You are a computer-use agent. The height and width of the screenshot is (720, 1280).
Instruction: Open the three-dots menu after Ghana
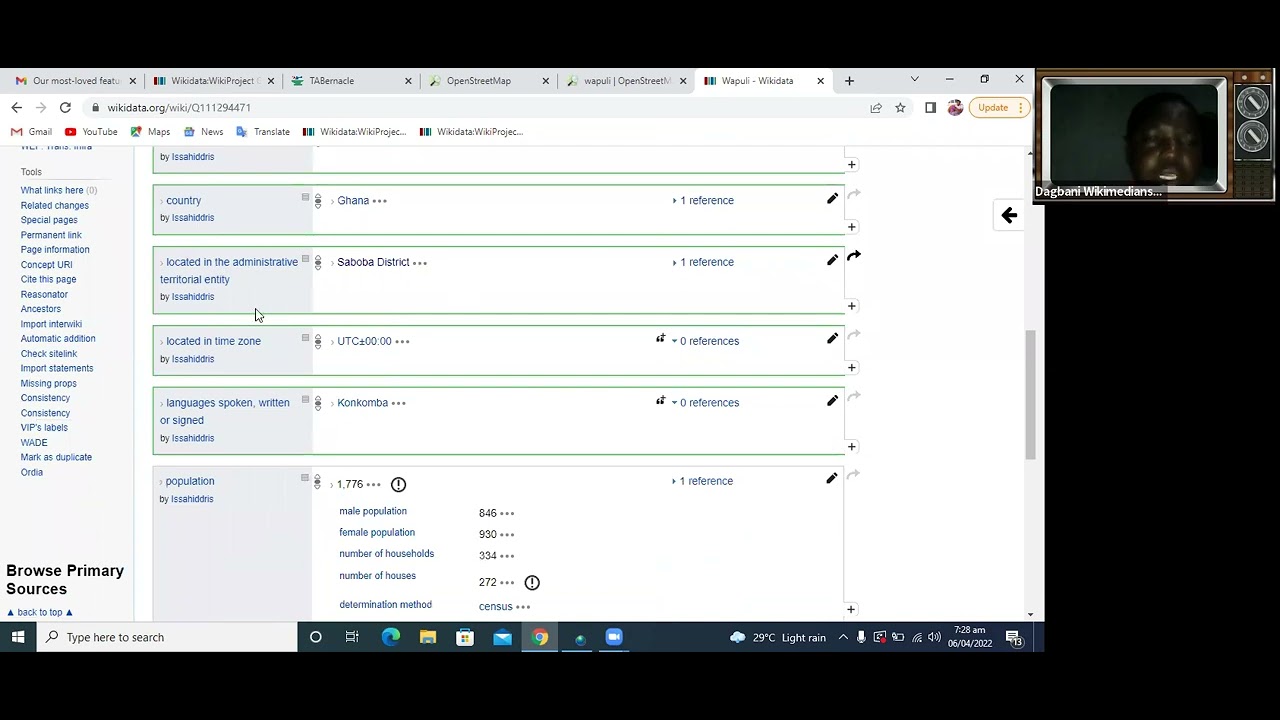pos(380,201)
